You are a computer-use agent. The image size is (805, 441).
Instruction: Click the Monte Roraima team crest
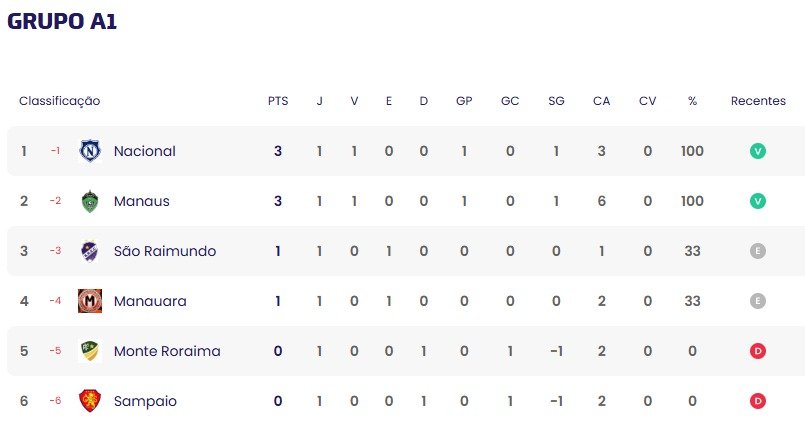[x=90, y=351]
